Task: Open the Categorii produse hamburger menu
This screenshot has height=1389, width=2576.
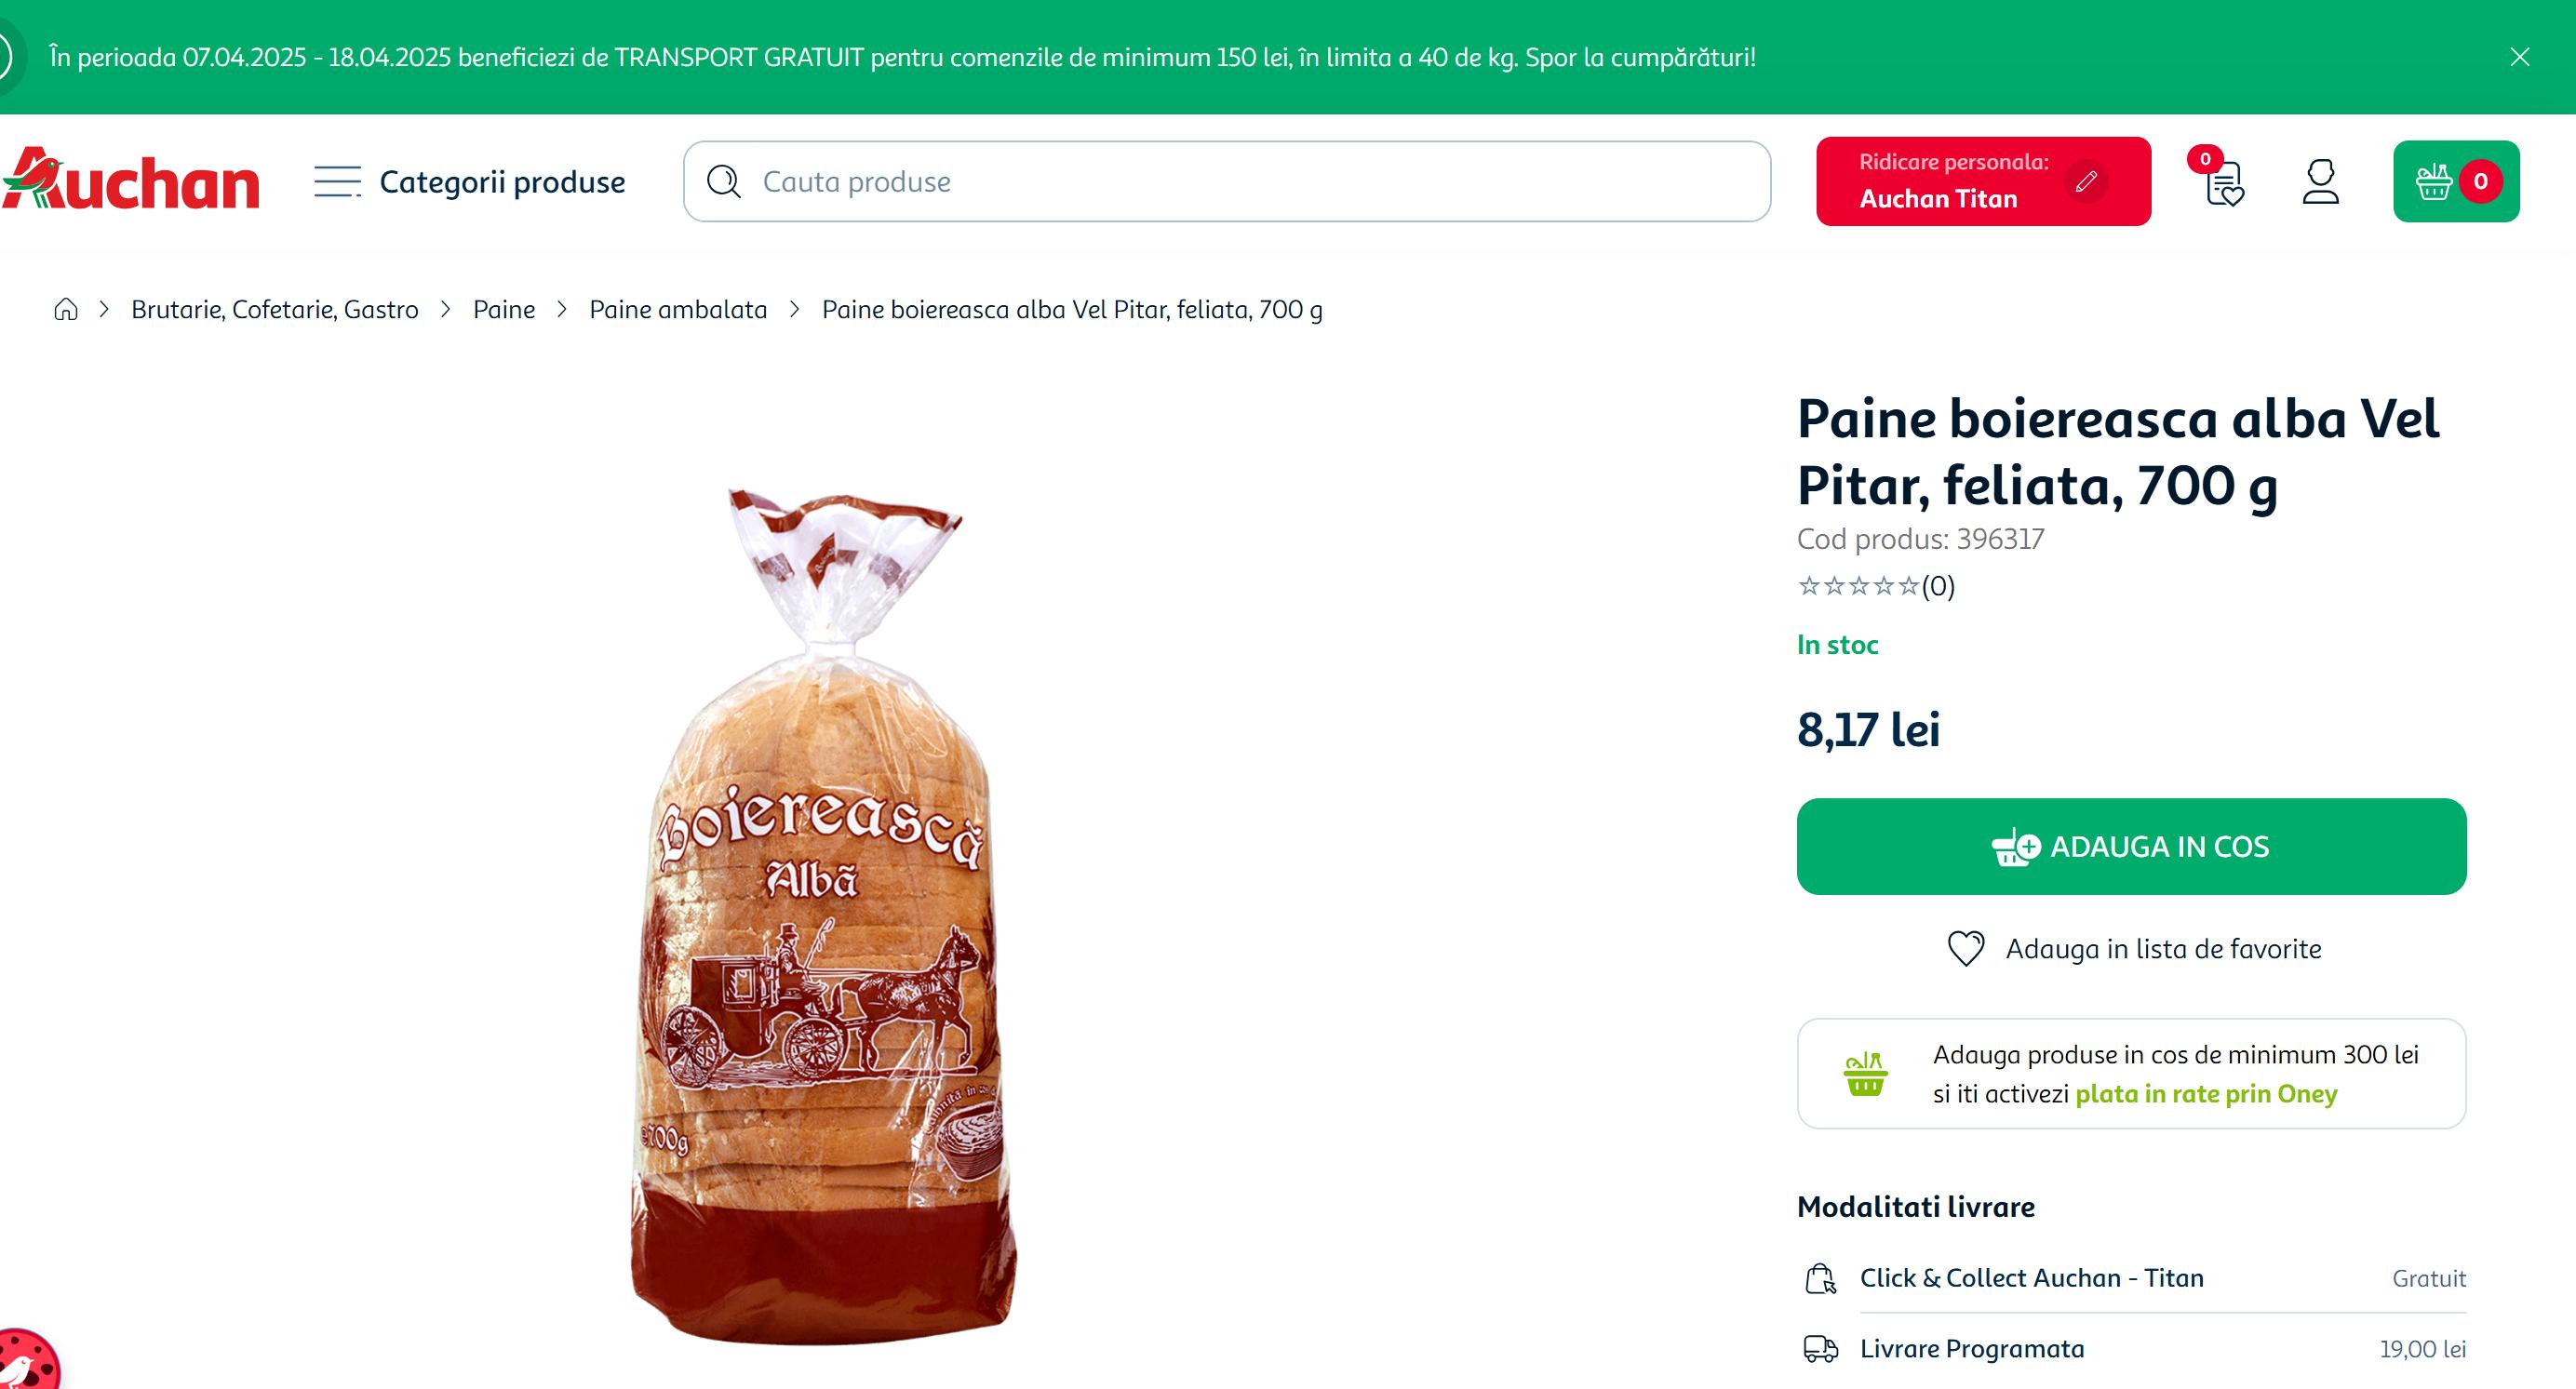Action: 337,182
